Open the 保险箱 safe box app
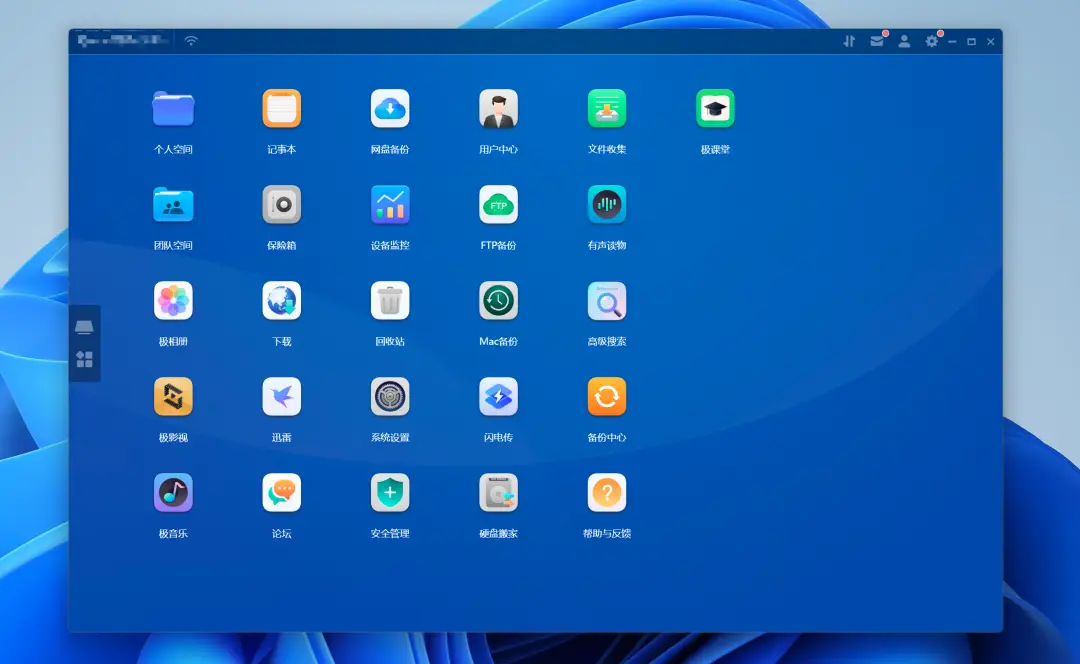 tap(281, 205)
